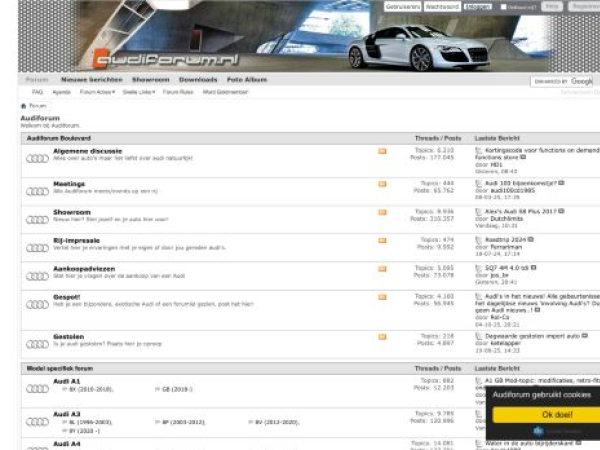Open the GB (2018-) subforum link
The image size is (600, 450).
pos(177,390)
